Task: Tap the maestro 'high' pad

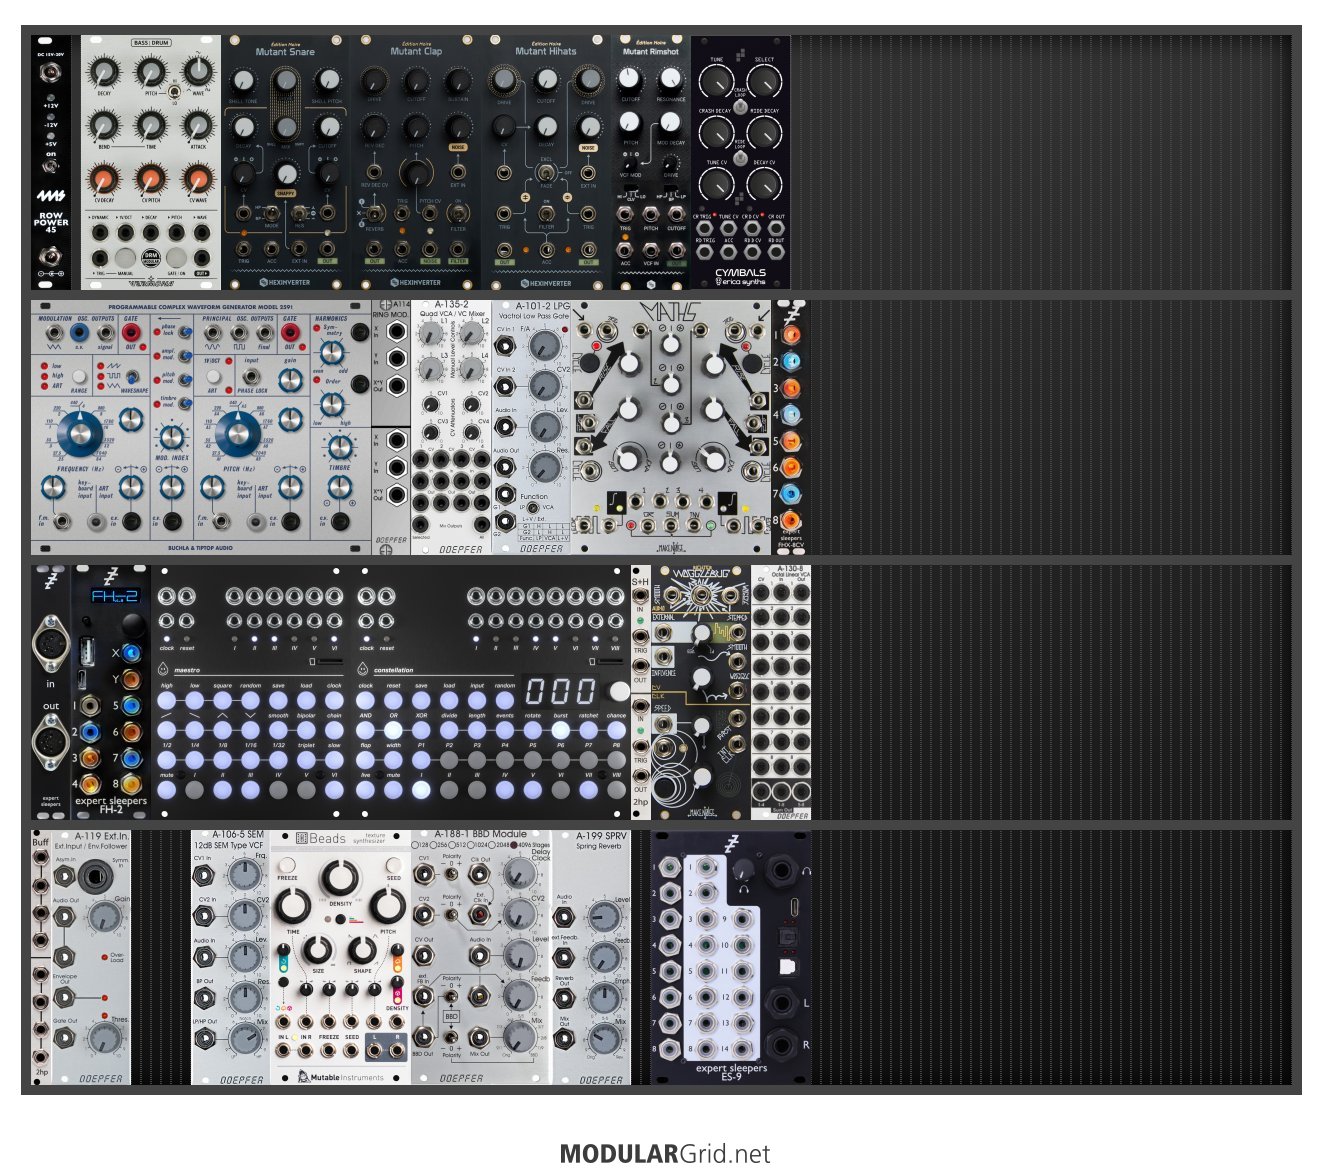Action: click(167, 701)
